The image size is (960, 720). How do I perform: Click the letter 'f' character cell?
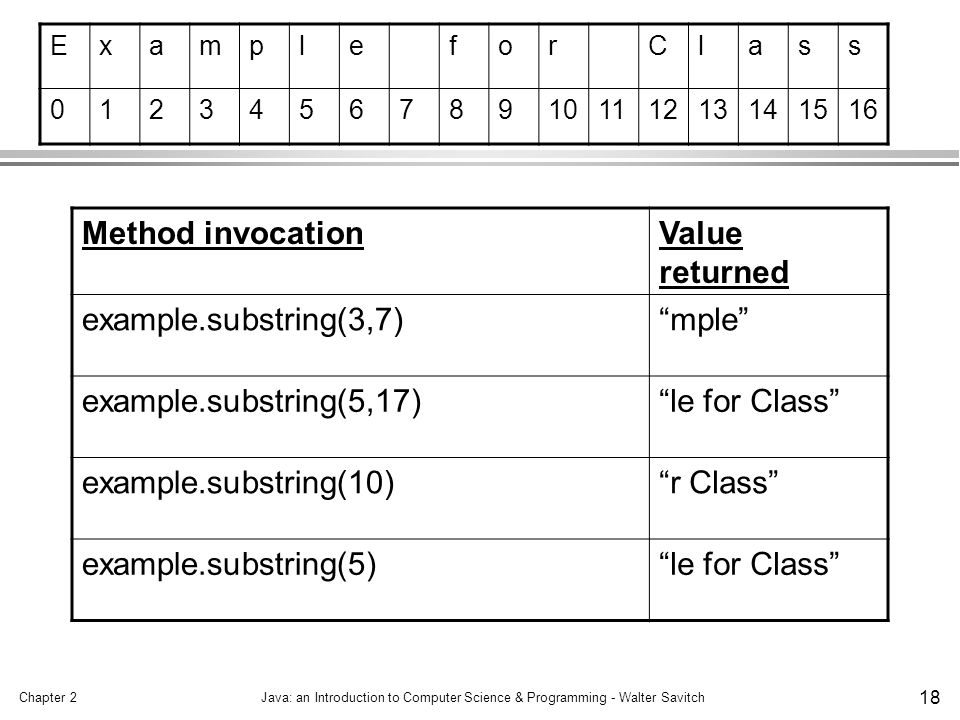pyautogui.click(x=464, y=56)
